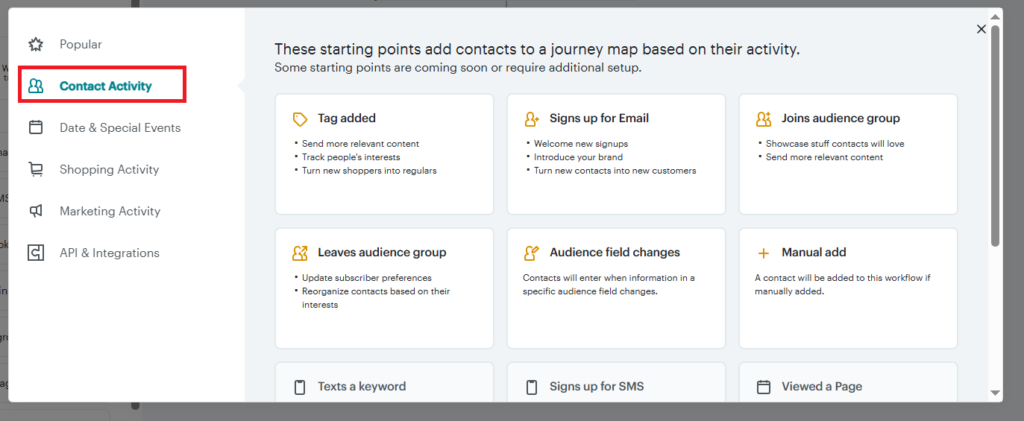The height and width of the screenshot is (421, 1024).
Task: Click the Contact Activity people icon
Action: (x=36, y=86)
